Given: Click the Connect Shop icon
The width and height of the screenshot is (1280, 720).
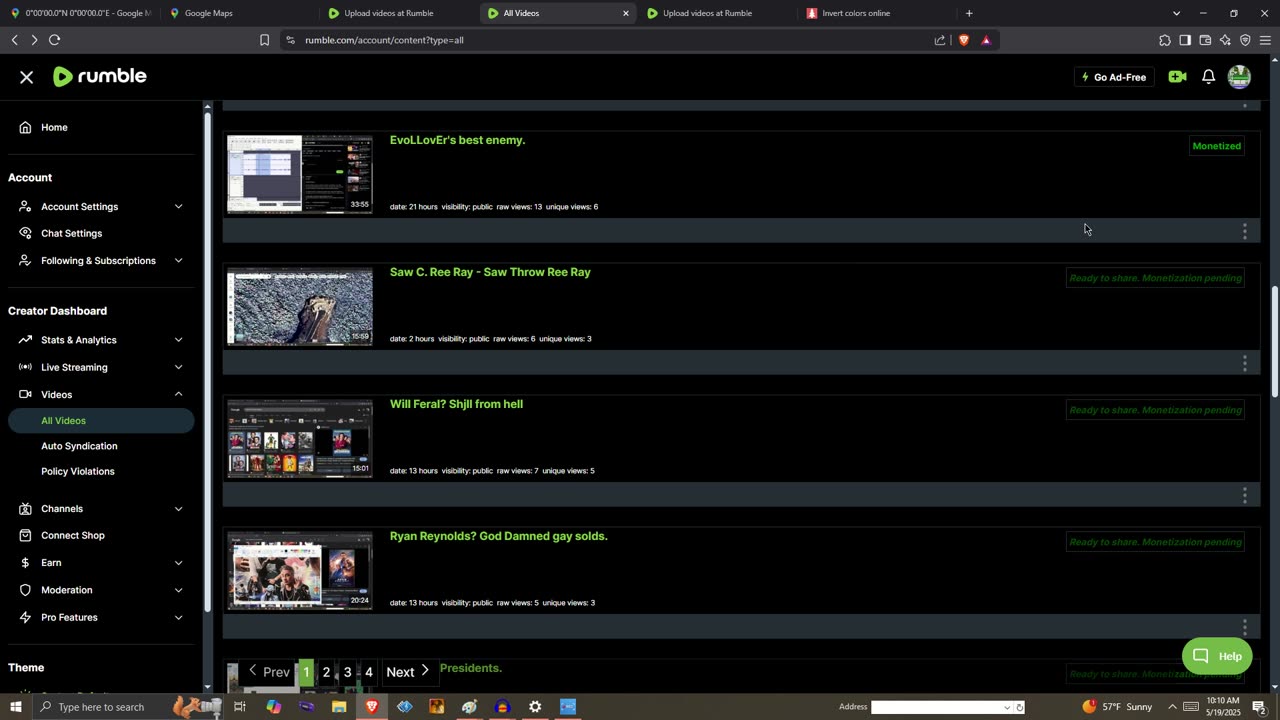Looking at the screenshot, I should pos(25,535).
